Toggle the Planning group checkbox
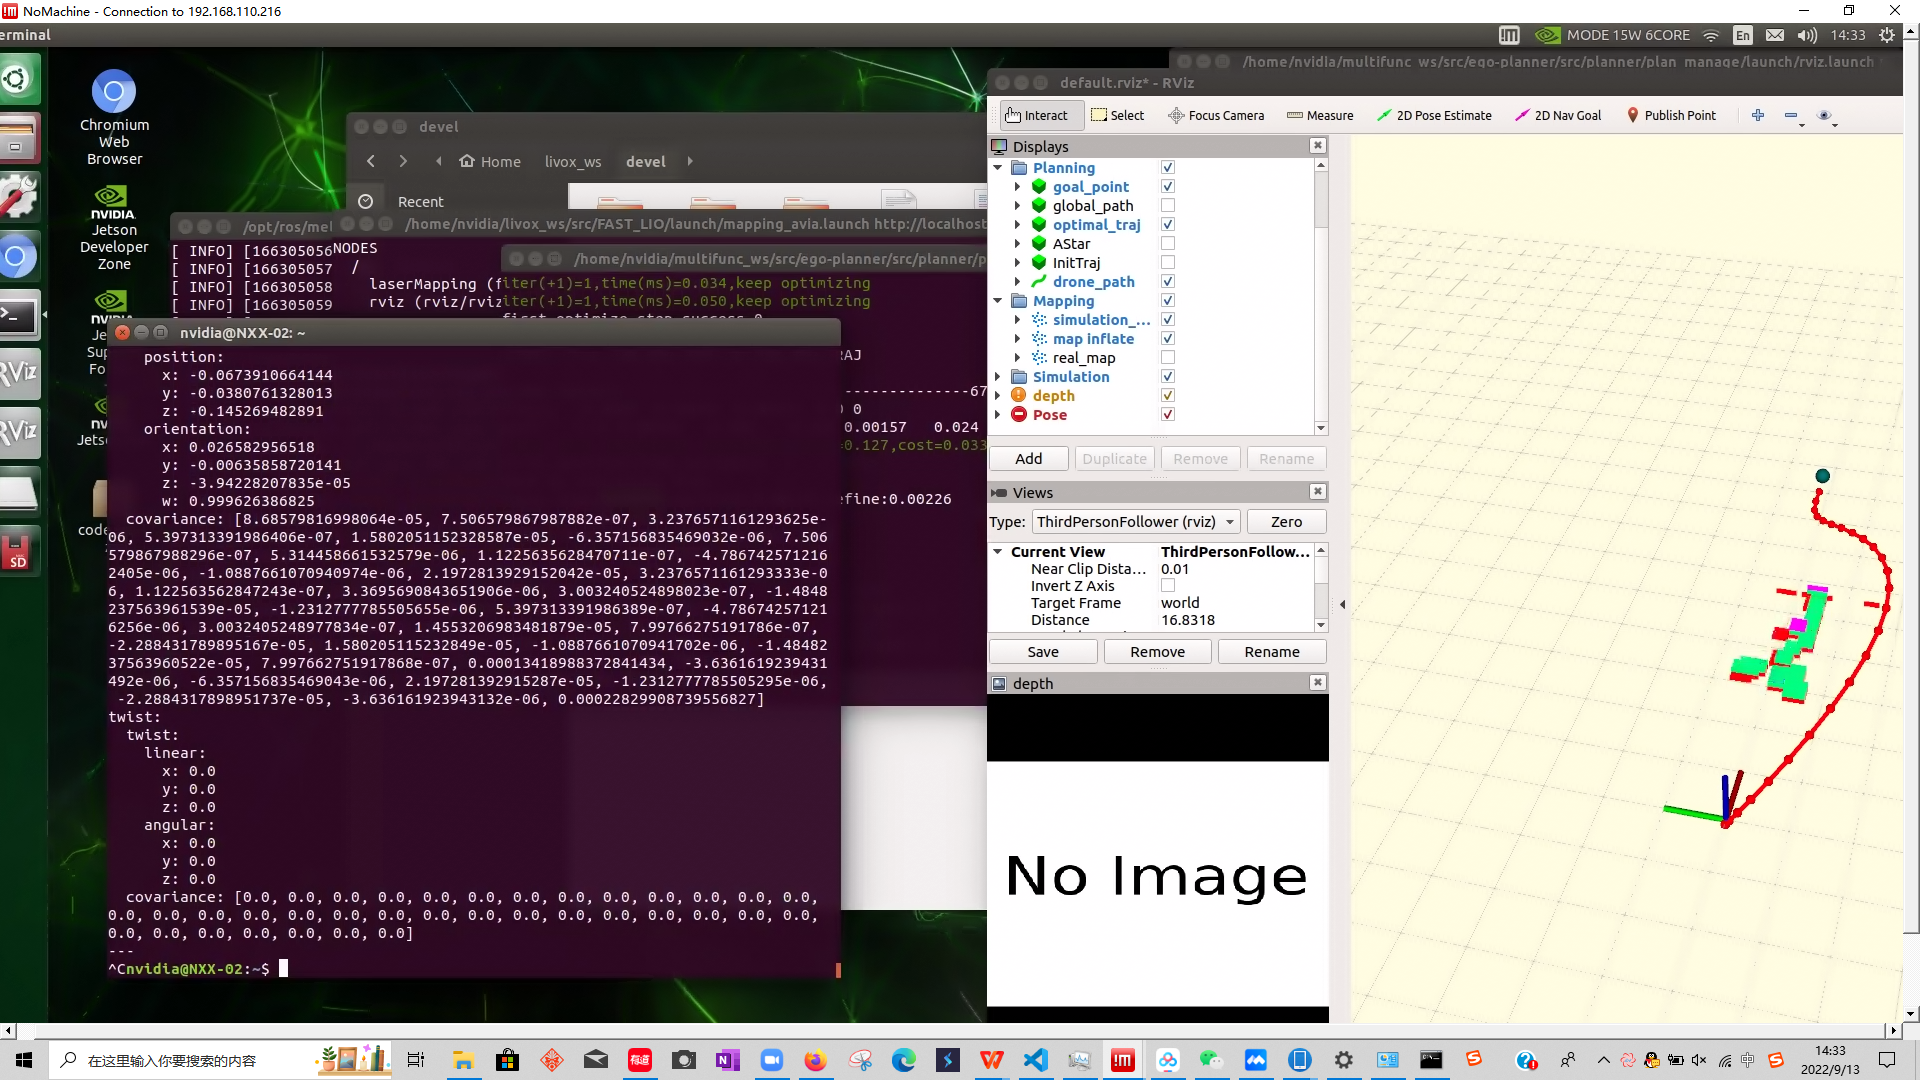1920x1080 pixels. (1167, 168)
